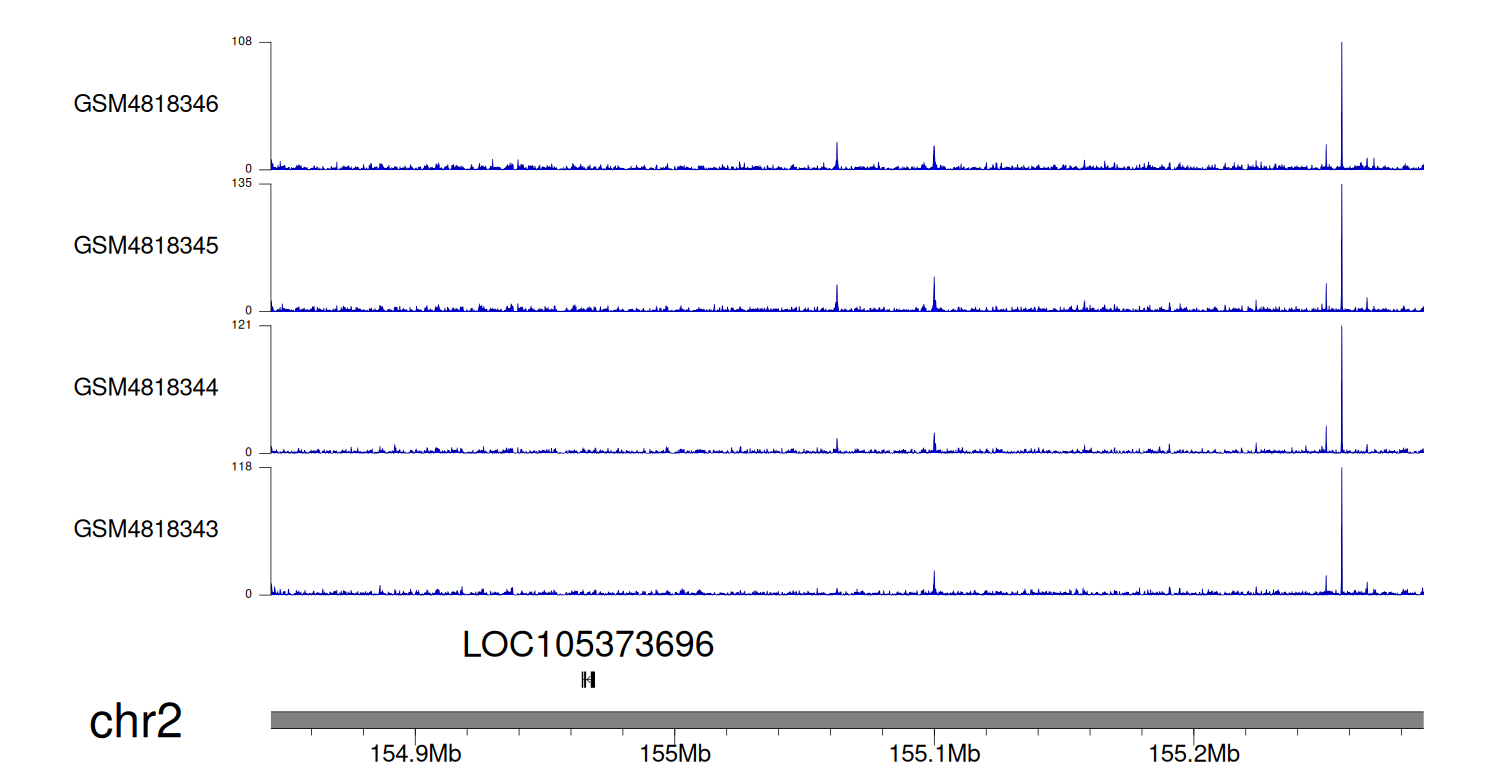This screenshot has height=780, width=1500.
Task: Select the 154.9Mb axis tick label
Action: [x=415, y=754]
